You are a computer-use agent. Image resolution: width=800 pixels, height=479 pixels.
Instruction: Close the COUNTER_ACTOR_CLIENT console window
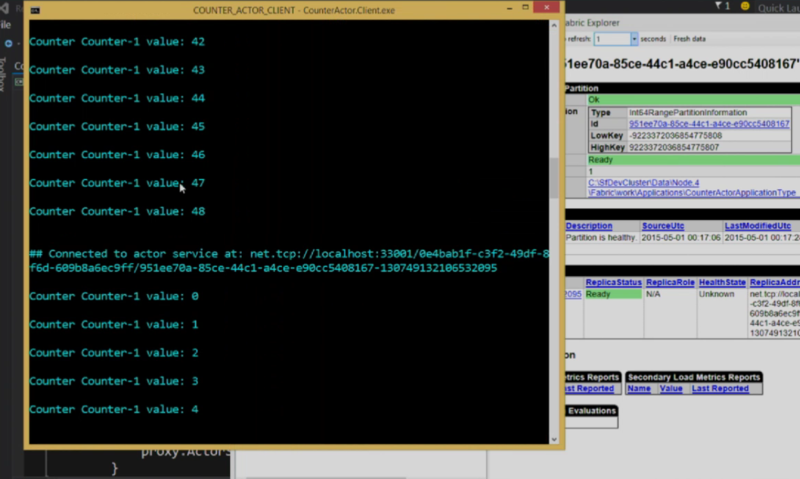[x=546, y=7]
